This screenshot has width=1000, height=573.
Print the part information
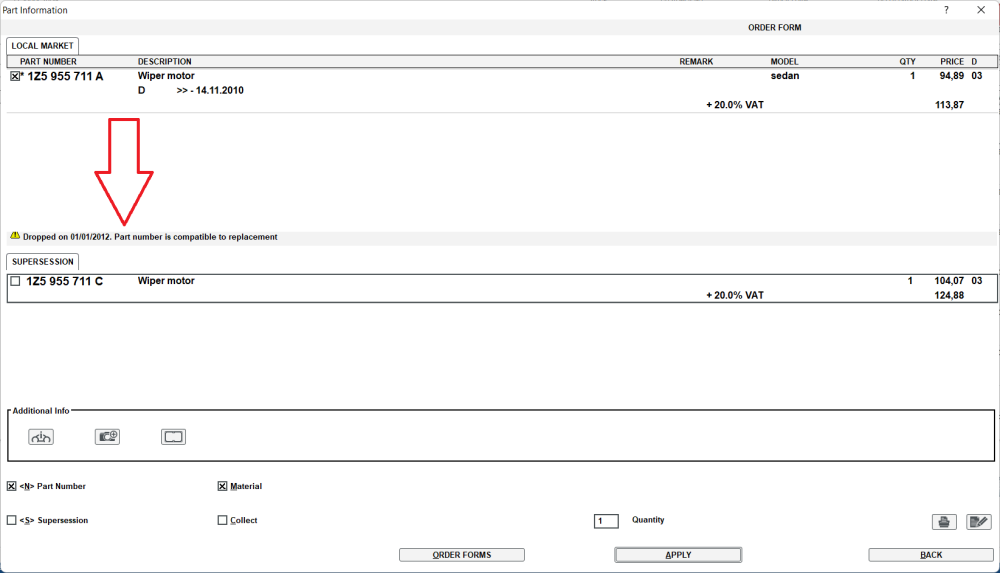click(944, 522)
